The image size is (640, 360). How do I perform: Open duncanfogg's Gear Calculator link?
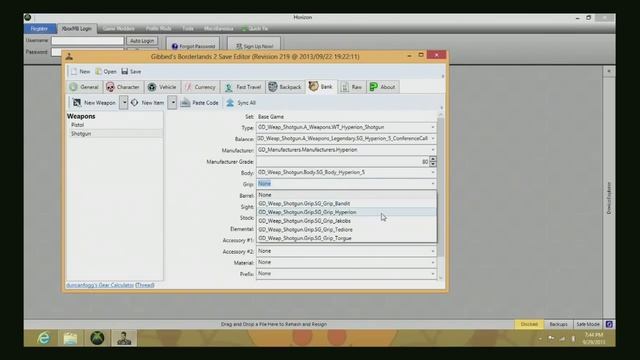click(100, 285)
